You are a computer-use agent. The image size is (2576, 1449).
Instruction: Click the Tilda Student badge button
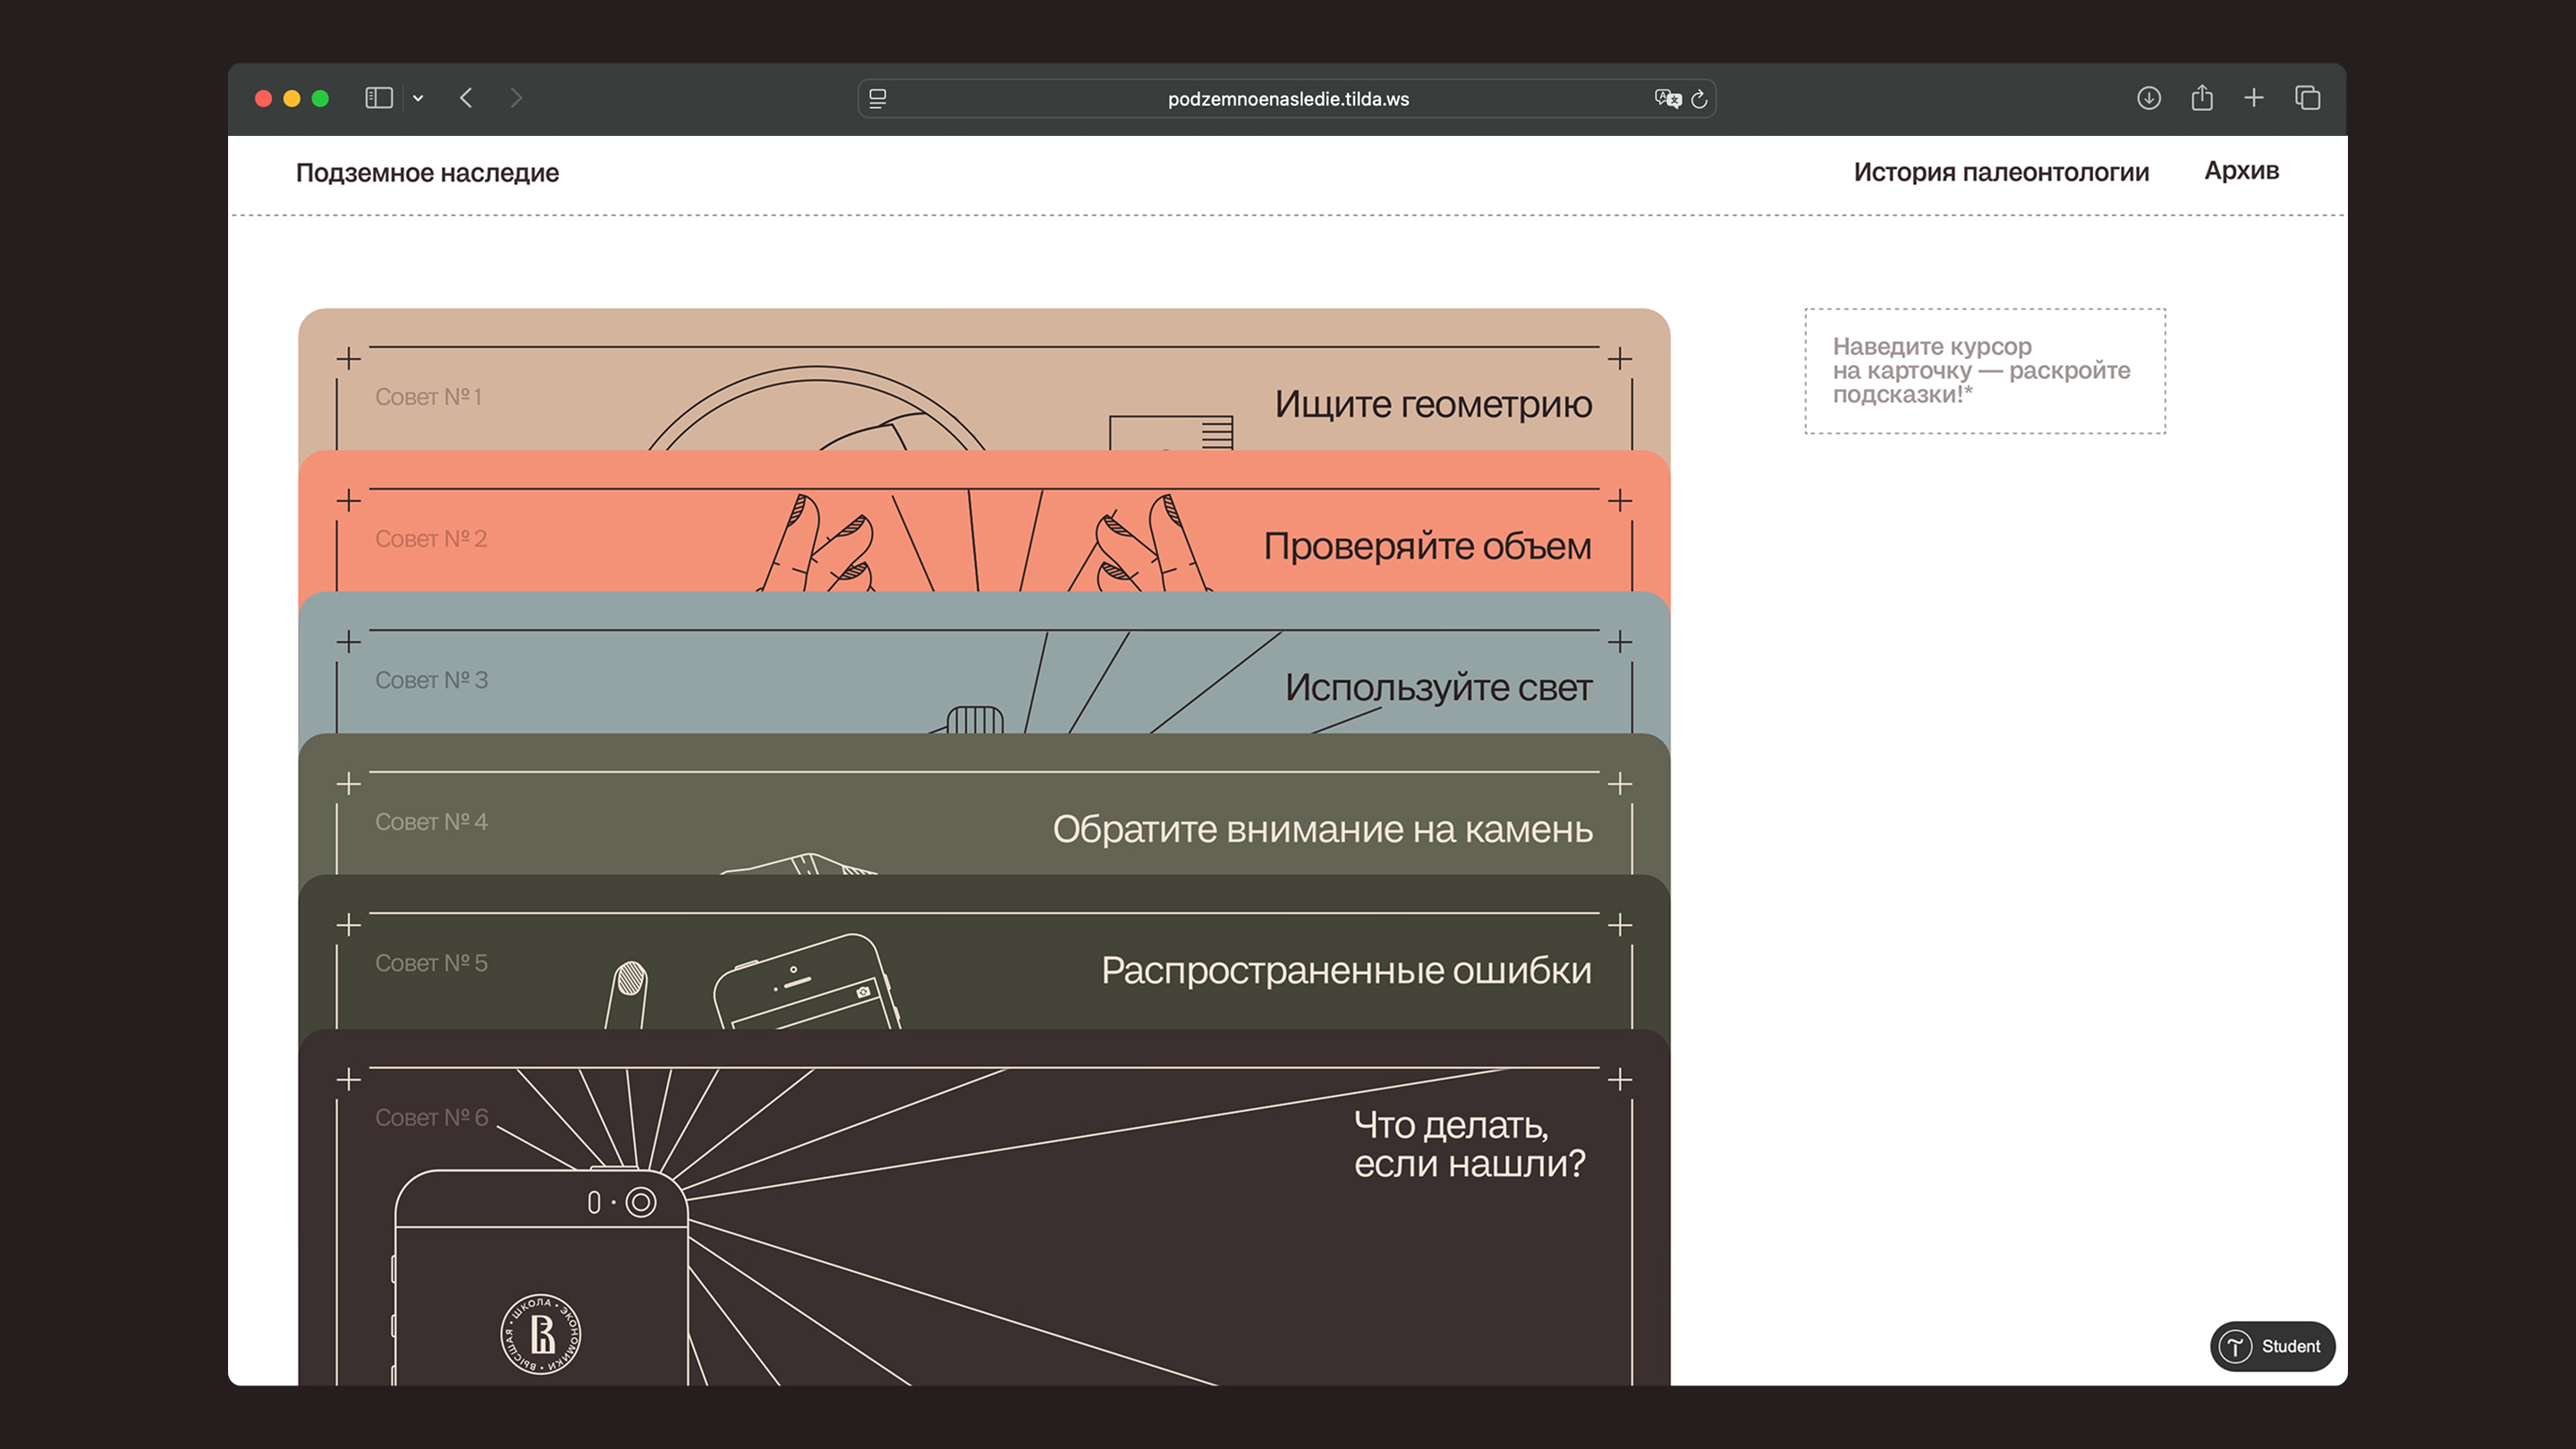[x=2272, y=1346]
